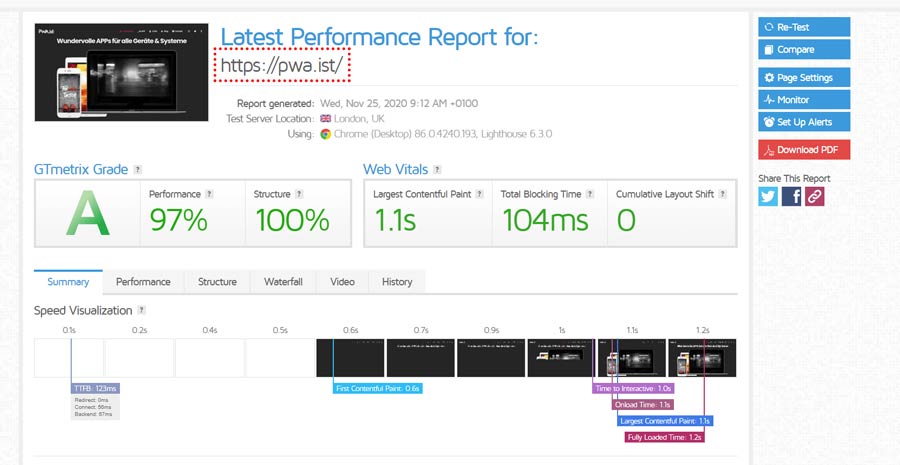Click the Set Up Alerts button

804,122
